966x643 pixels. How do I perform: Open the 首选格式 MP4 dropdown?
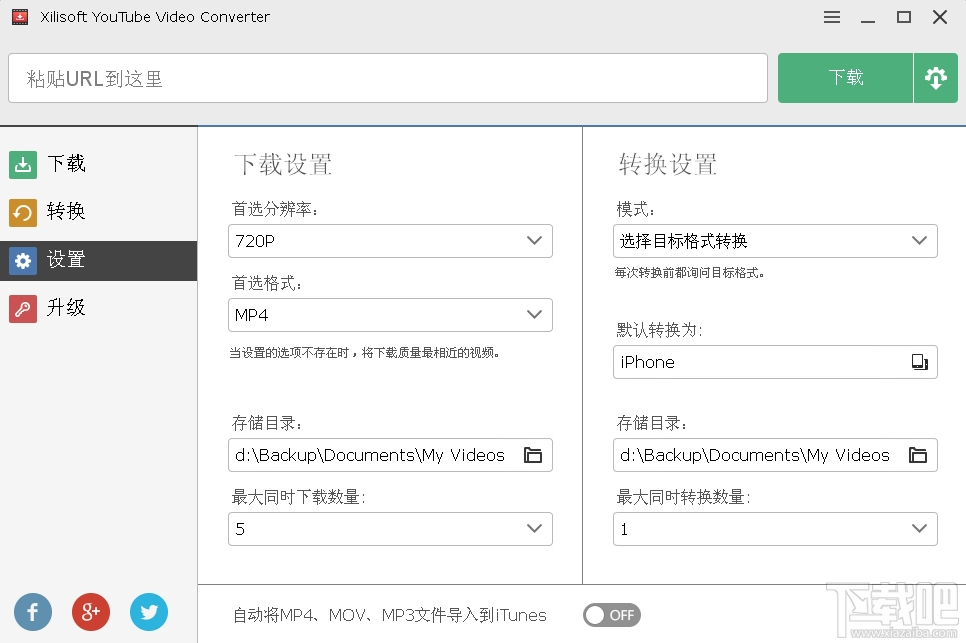click(390, 315)
